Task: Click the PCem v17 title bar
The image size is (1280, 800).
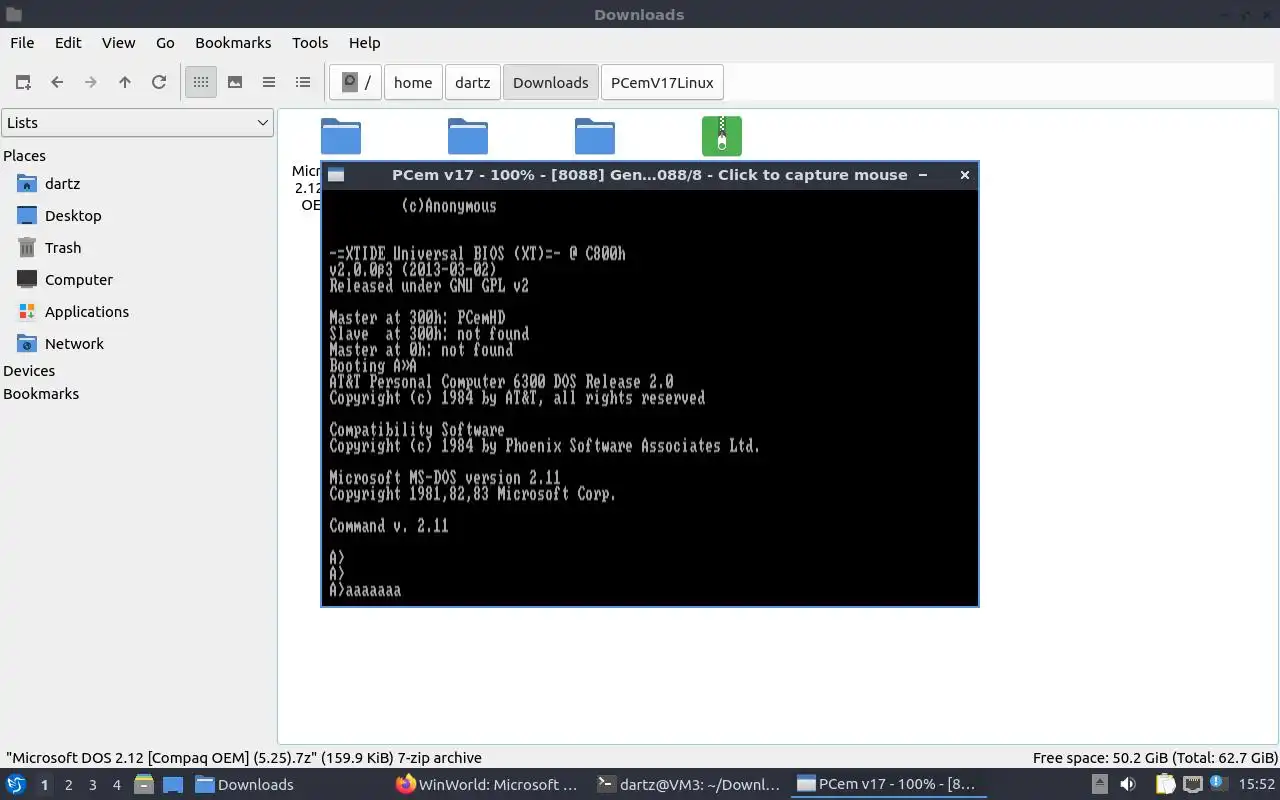Action: point(650,175)
